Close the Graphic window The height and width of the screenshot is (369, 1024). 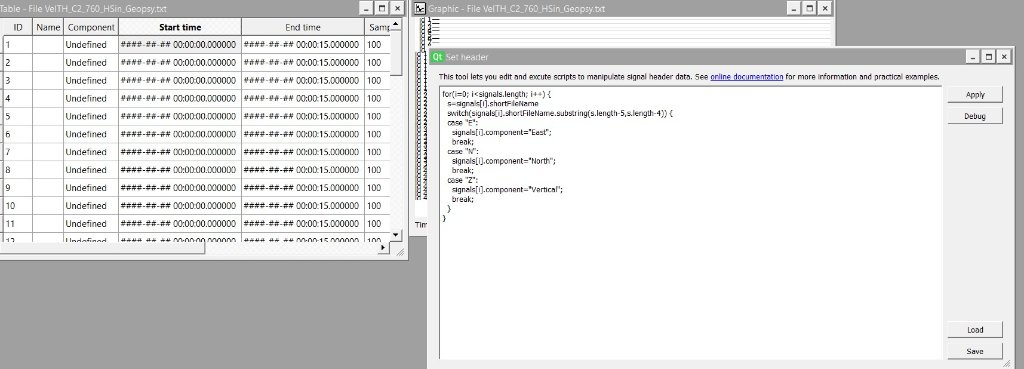click(x=825, y=8)
